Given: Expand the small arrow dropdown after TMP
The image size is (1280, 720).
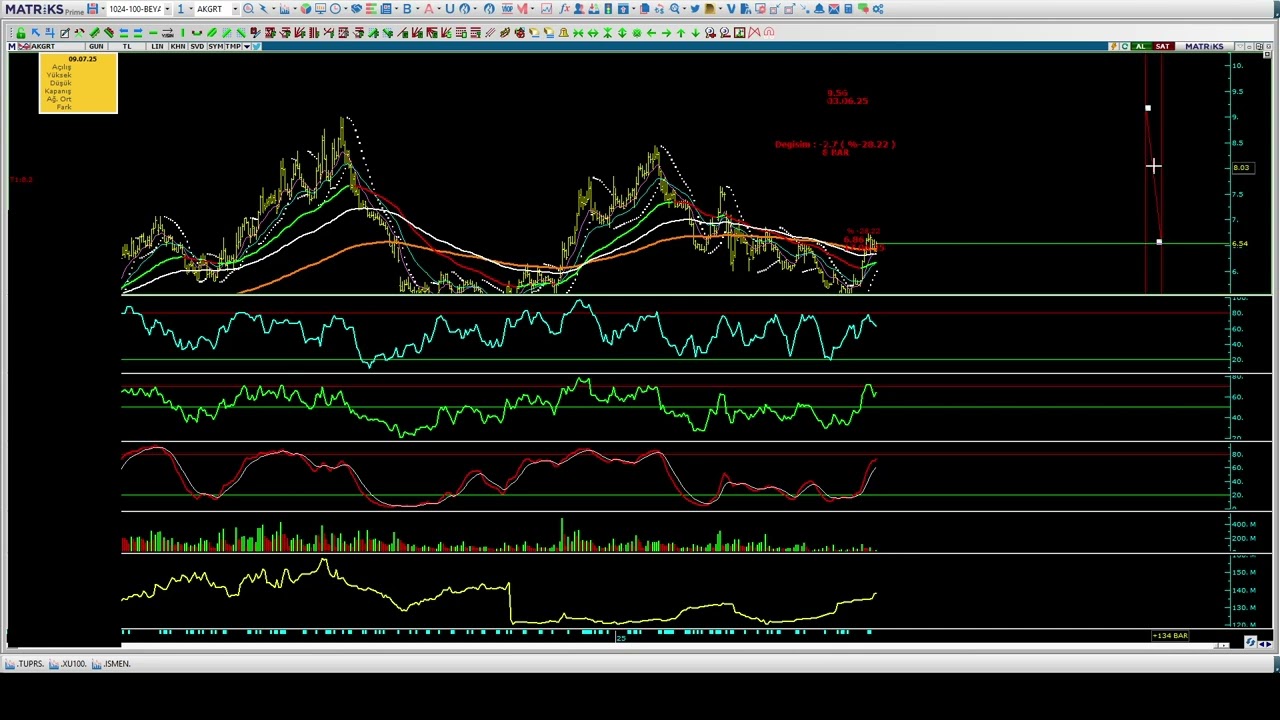Looking at the screenshot, I should (x=246, y=47).
